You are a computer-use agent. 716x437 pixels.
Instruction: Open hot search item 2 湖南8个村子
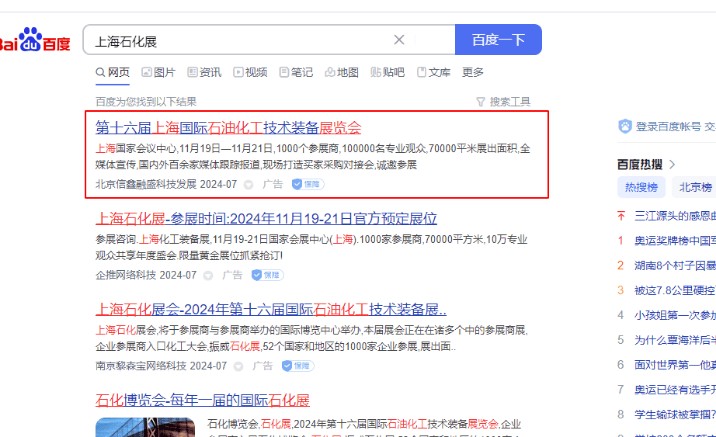[675, 265]
